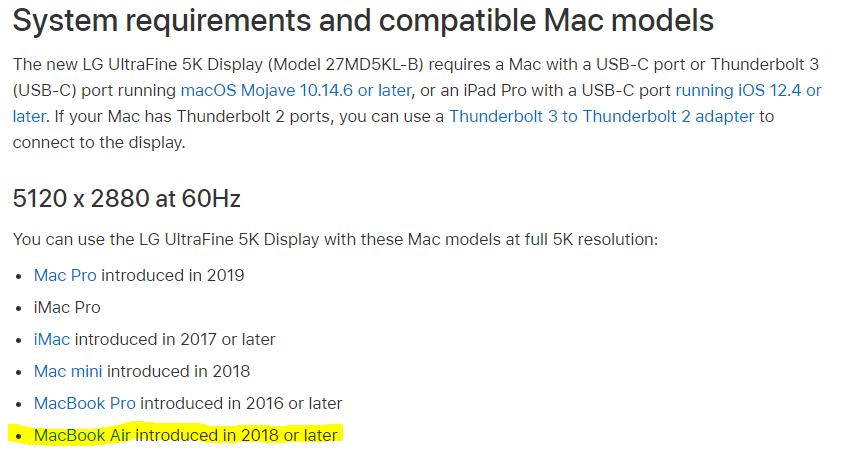Follow the running iOS 12.4 link
The width and height of the screenshot is (847, 459).
tap(749, 90)
